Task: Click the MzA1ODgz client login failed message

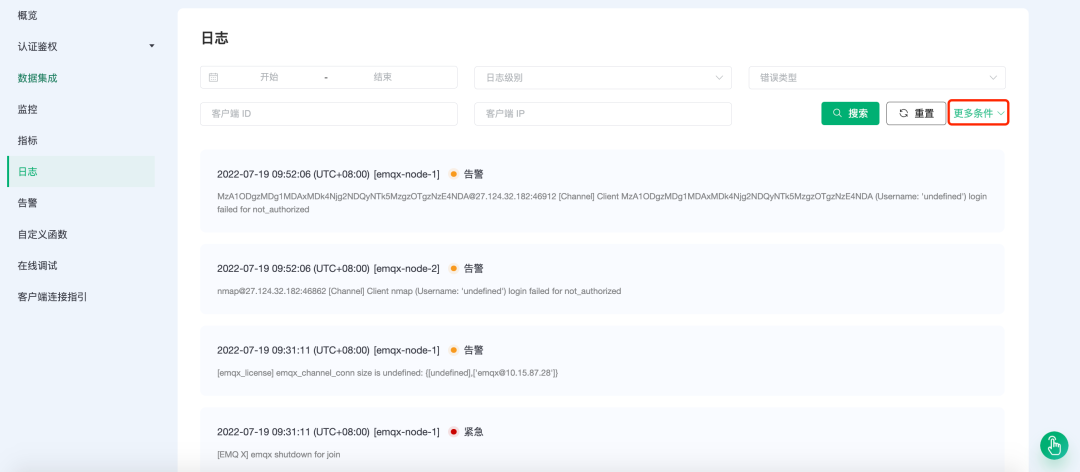Action: click(602, 203)
